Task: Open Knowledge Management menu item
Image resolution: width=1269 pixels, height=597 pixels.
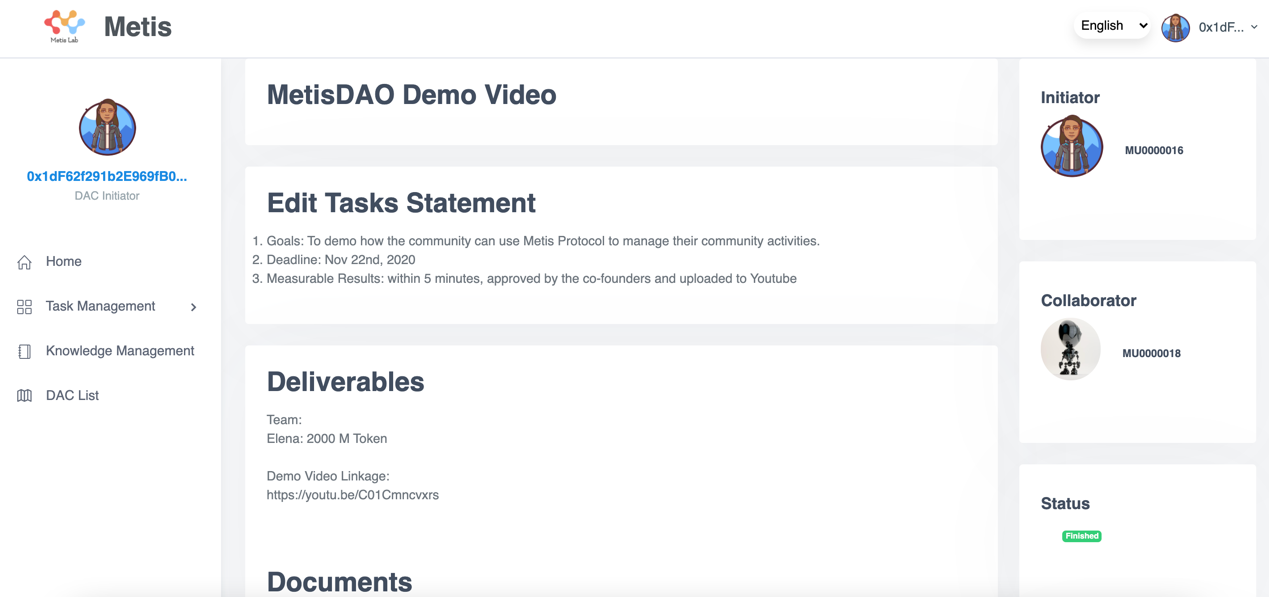Action: [x=120, y=351]
